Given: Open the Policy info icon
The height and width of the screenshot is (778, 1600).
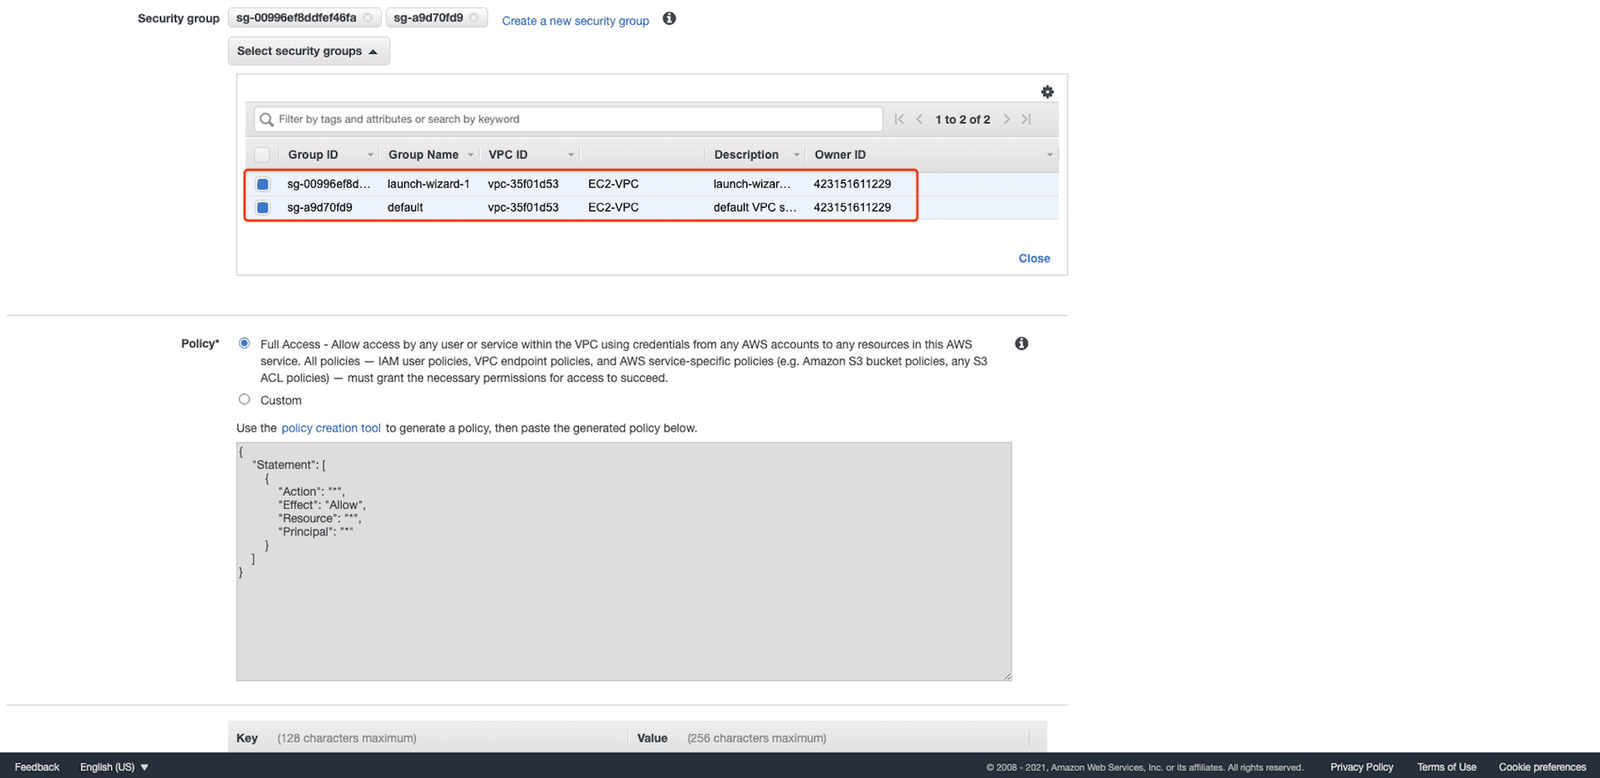Looking at the screenshot, I should (x=1021, y=343).
